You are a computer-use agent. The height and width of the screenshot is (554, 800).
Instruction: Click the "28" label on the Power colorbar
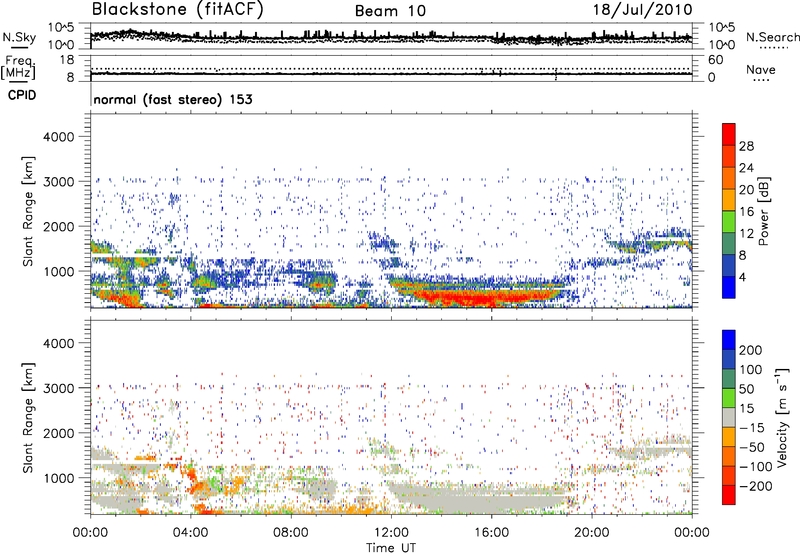[x=746, y=146]
